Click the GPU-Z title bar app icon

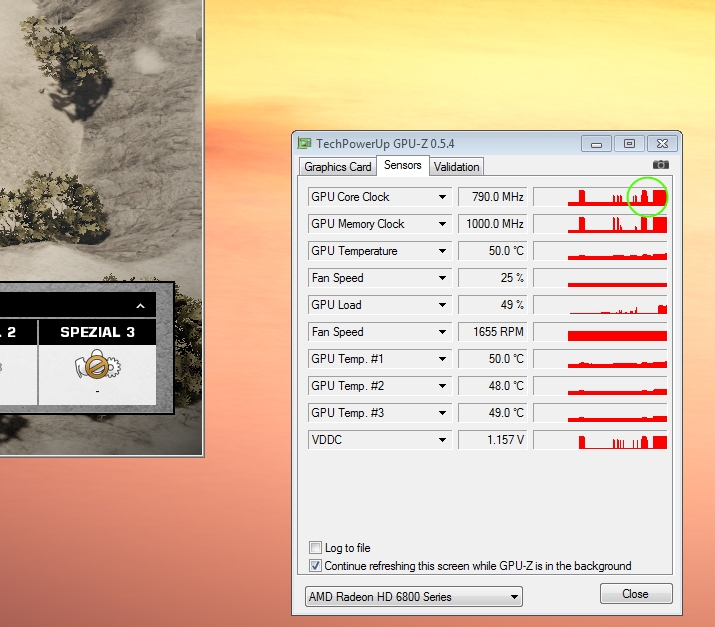click(304, 144)
